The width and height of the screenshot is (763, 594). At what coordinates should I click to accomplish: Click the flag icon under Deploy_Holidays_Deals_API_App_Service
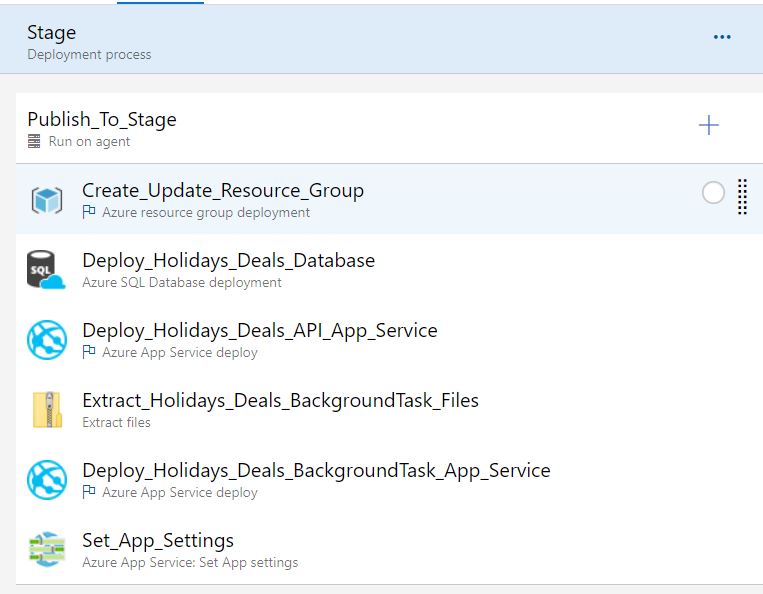point(89,352)
